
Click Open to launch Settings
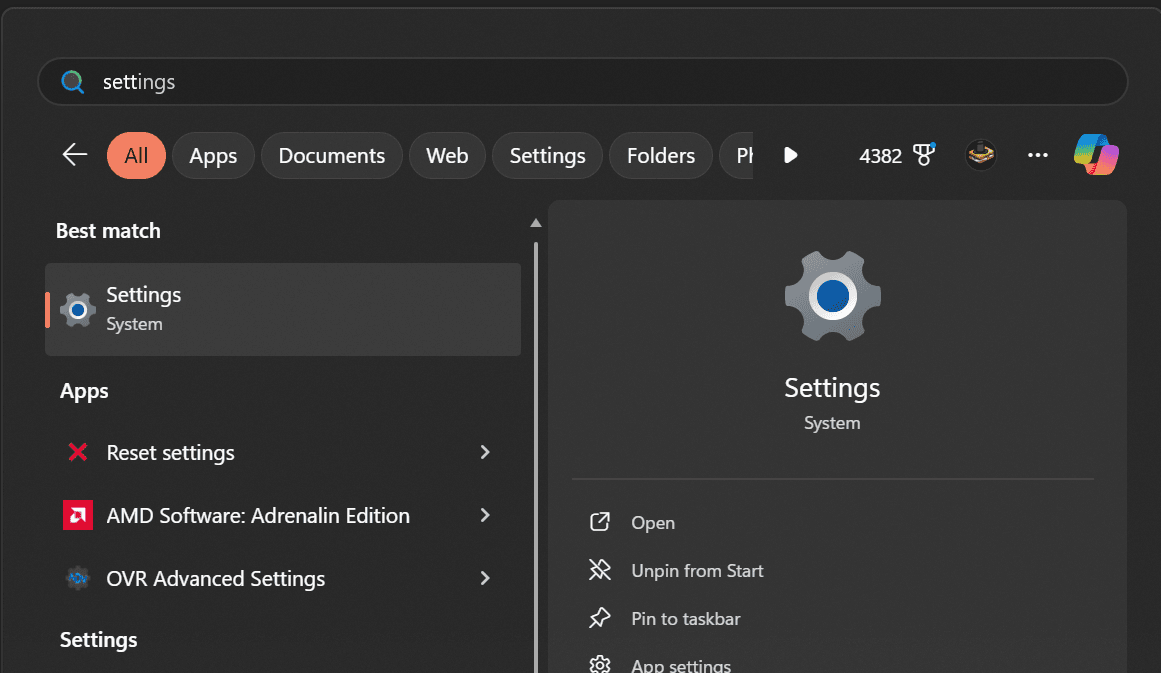[652, 522]
